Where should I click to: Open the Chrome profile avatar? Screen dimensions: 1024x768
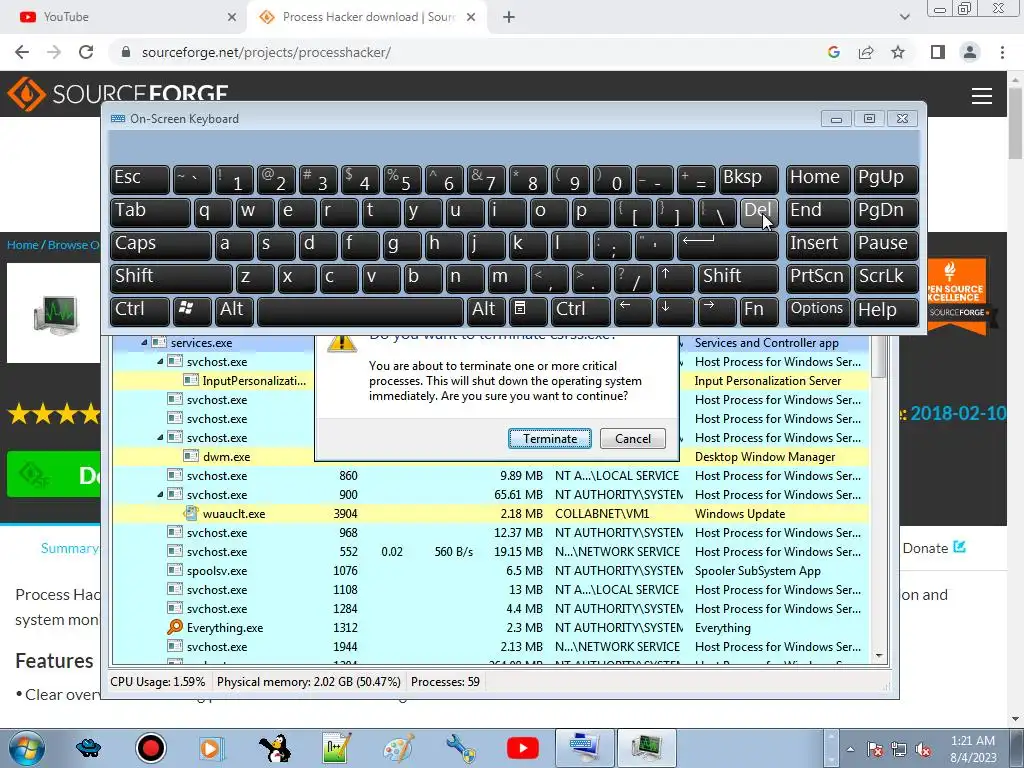tap(970, 52)
